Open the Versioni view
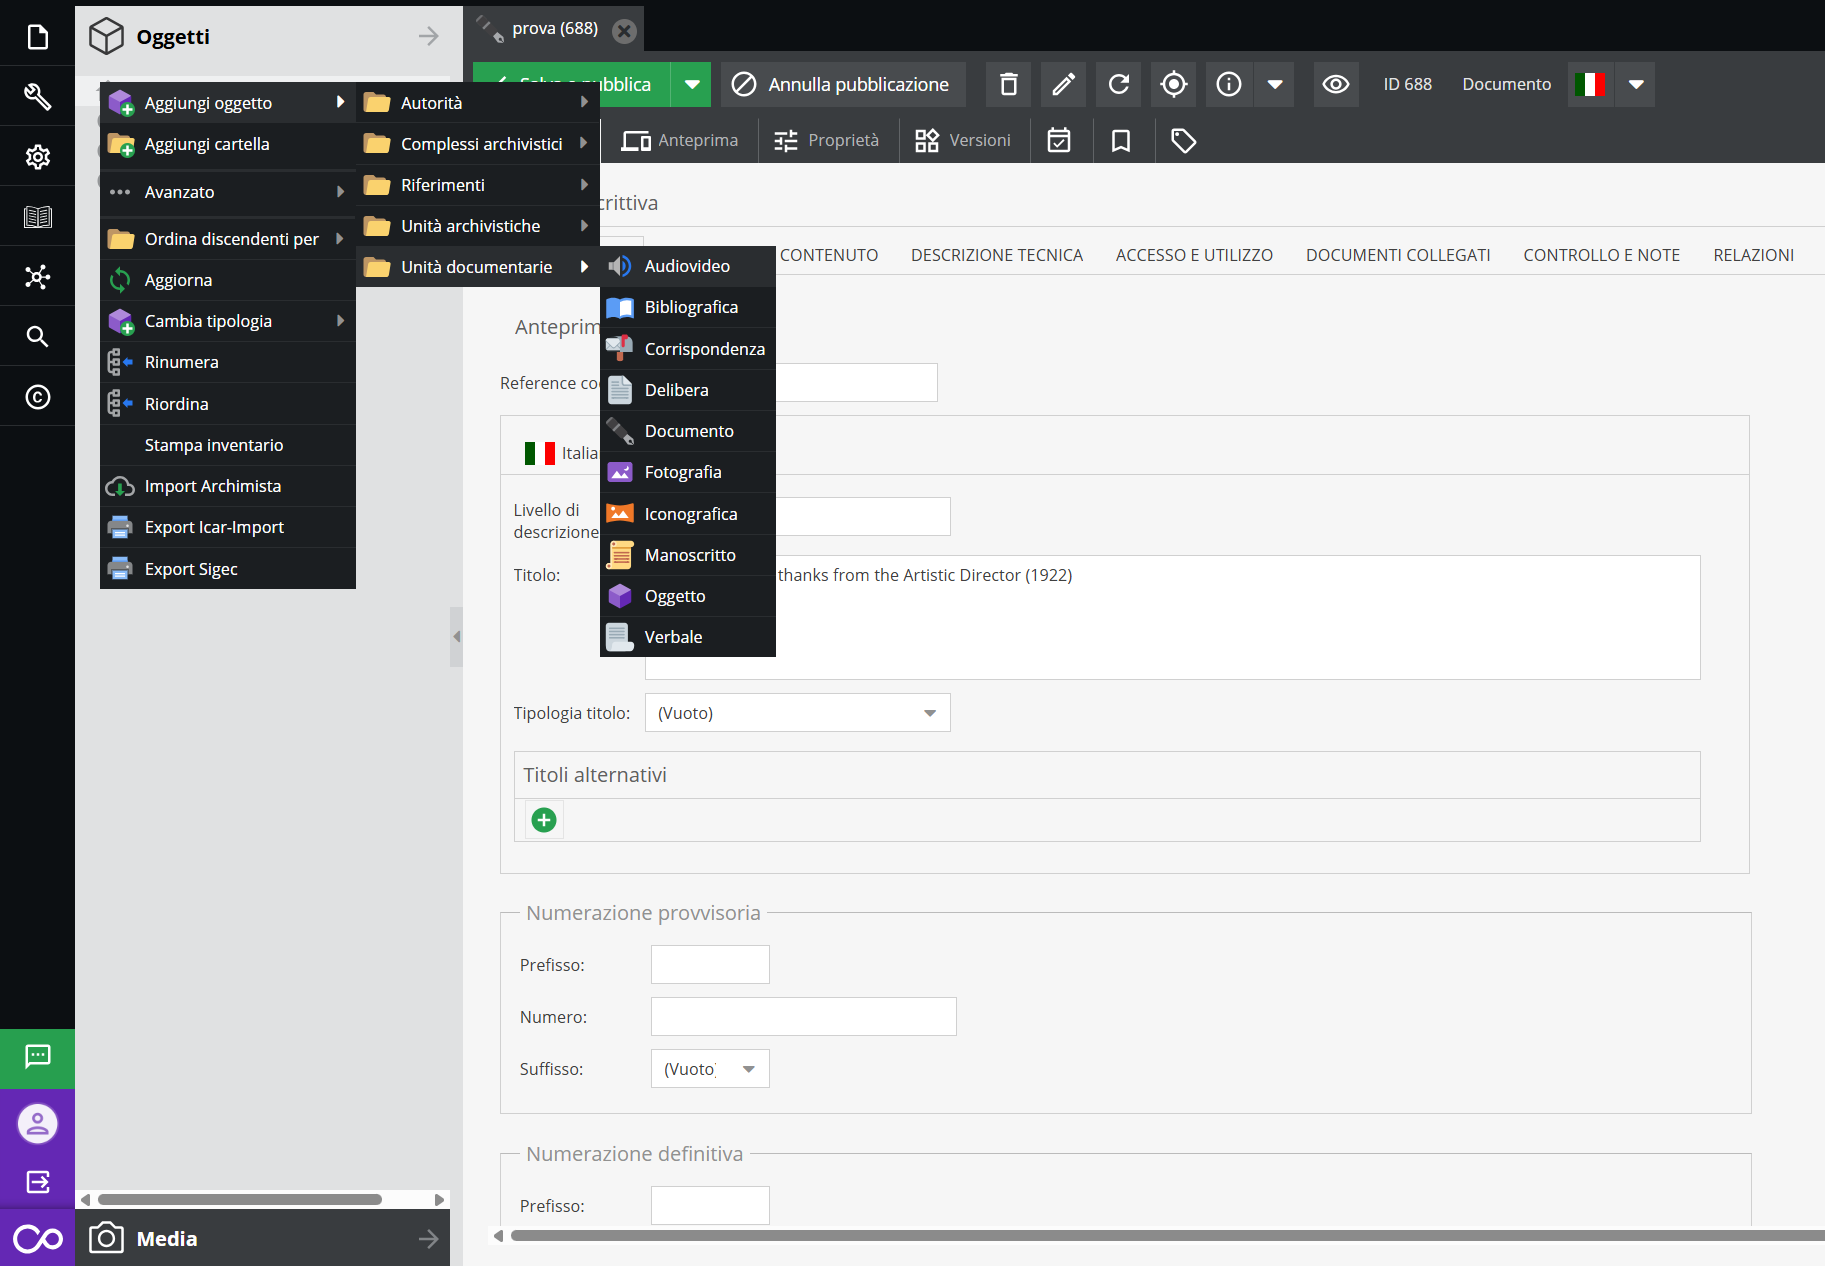Image resolution: width=1825 pixels, height=1266 pixels. pos(964,141)
